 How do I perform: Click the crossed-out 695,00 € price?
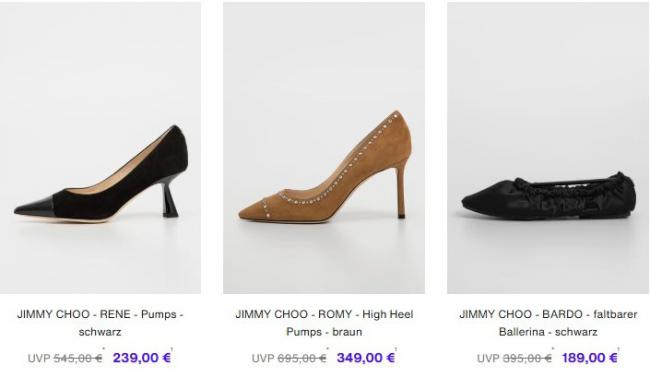click(302, 358)
